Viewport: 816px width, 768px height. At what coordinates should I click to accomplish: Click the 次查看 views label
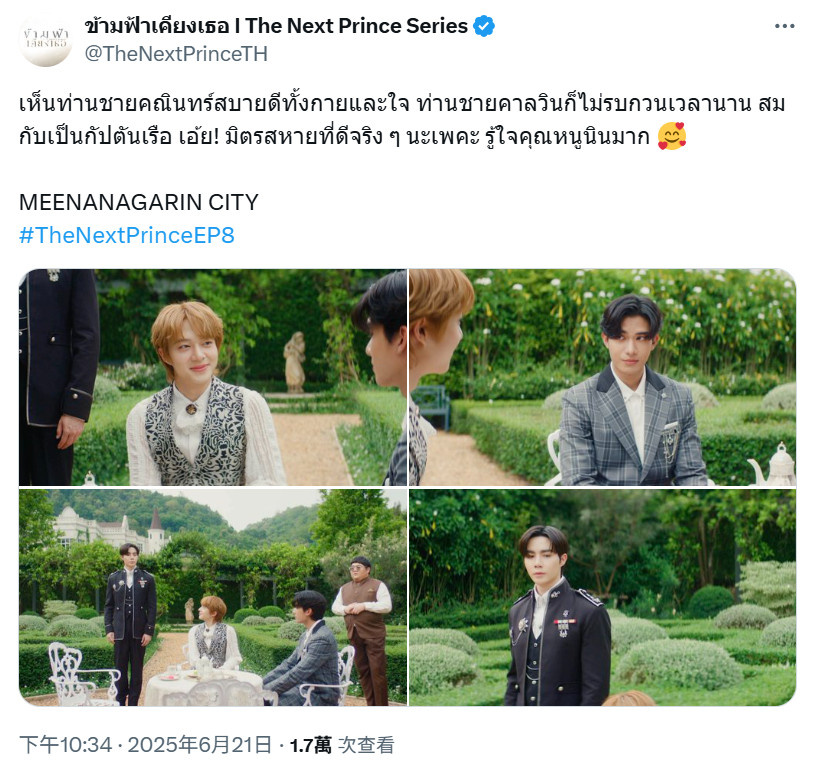point(366,745)
